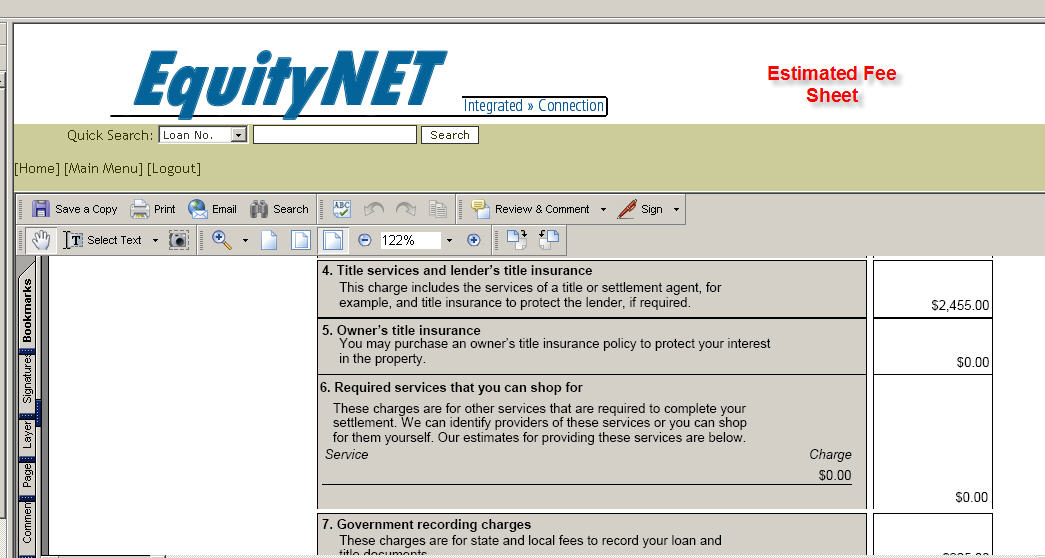Image resolution: width=1045 pixels, height=558 pixels.
Task: Select the Zoom In magnifier tool
Action: (x=222, y=240)
